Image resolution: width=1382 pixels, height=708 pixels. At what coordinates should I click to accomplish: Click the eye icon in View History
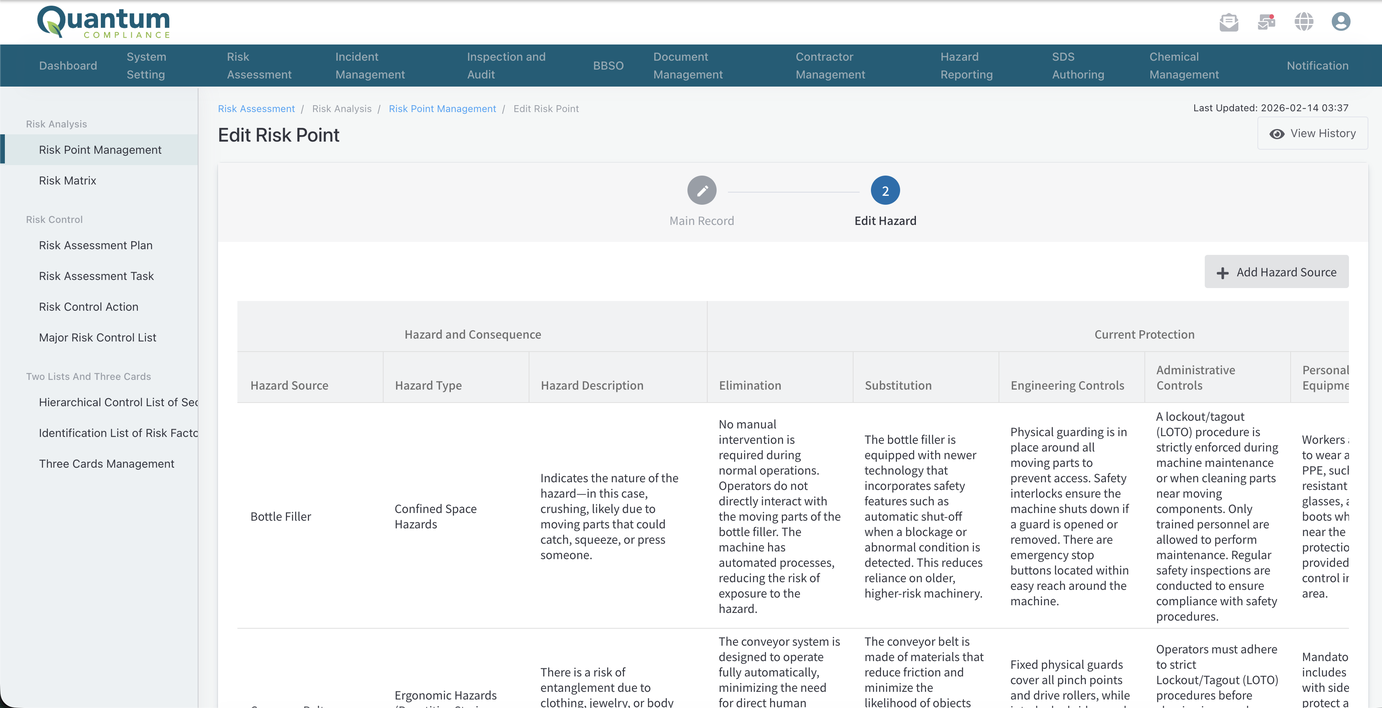(x=1277, y=134)
